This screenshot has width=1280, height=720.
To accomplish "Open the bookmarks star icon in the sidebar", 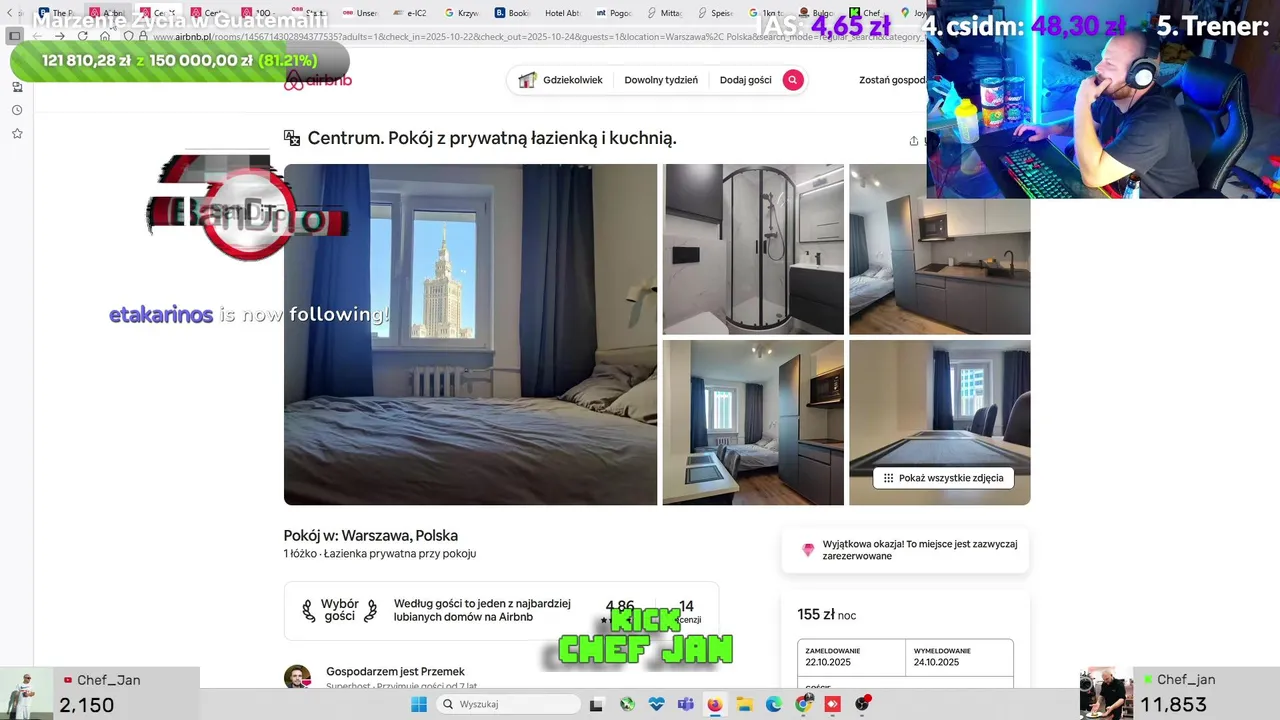I will (x=17, y=133).
